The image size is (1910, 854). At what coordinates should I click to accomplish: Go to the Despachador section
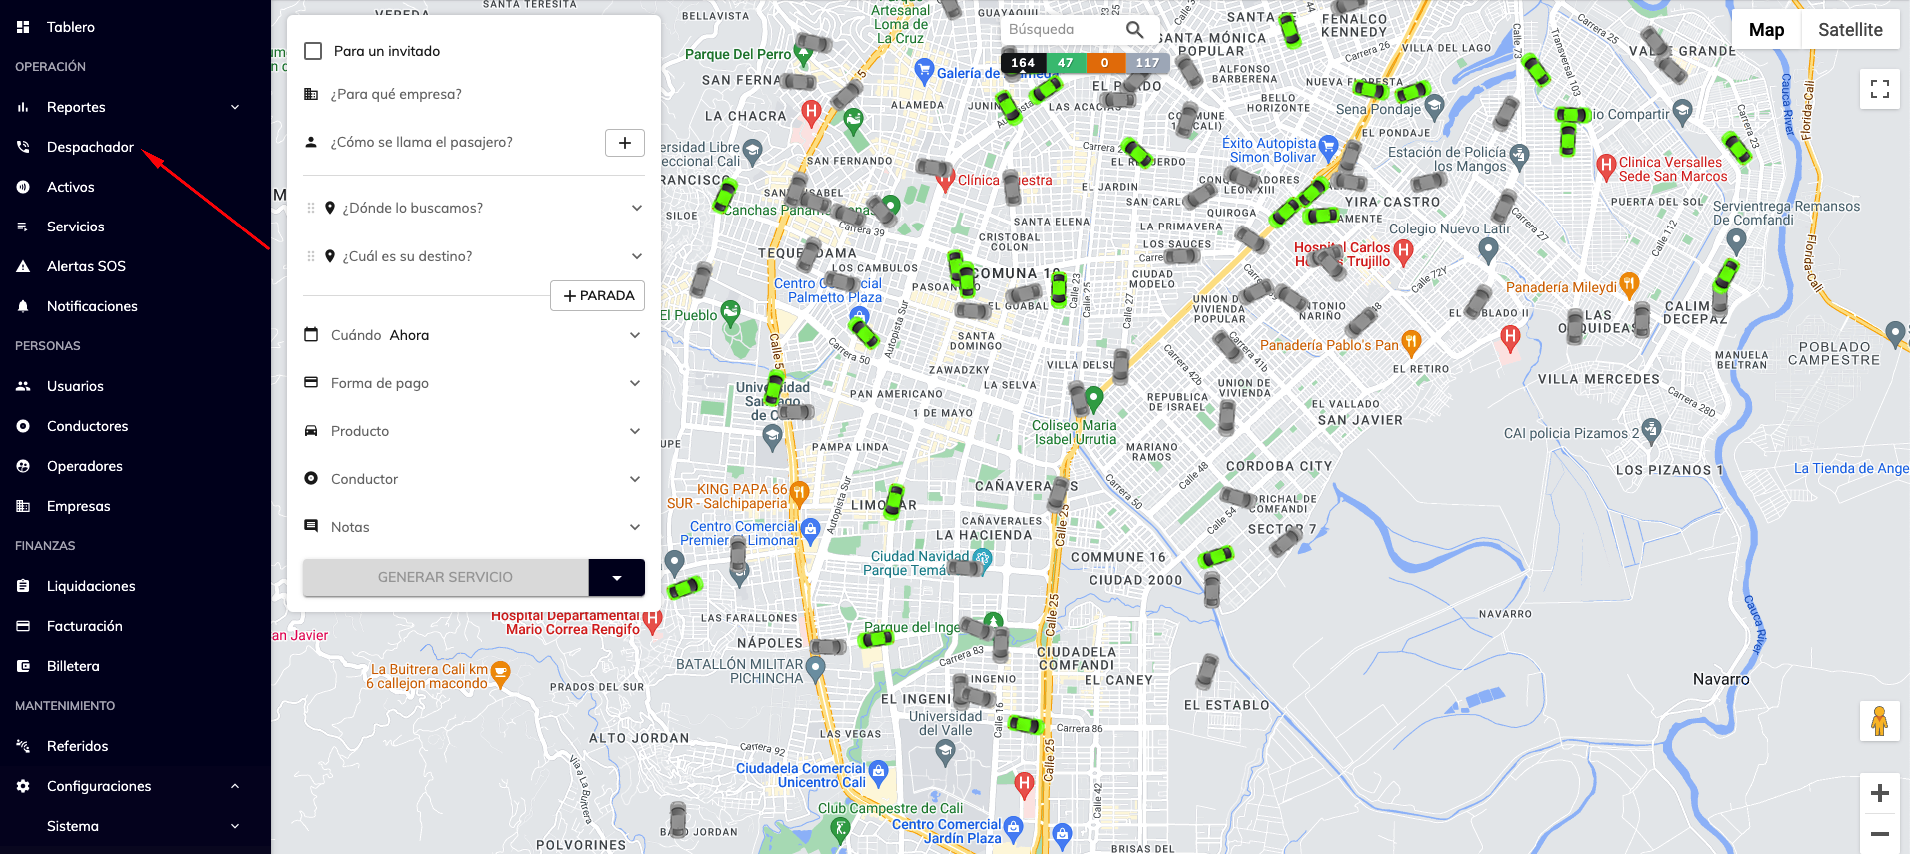pos(90,147)
